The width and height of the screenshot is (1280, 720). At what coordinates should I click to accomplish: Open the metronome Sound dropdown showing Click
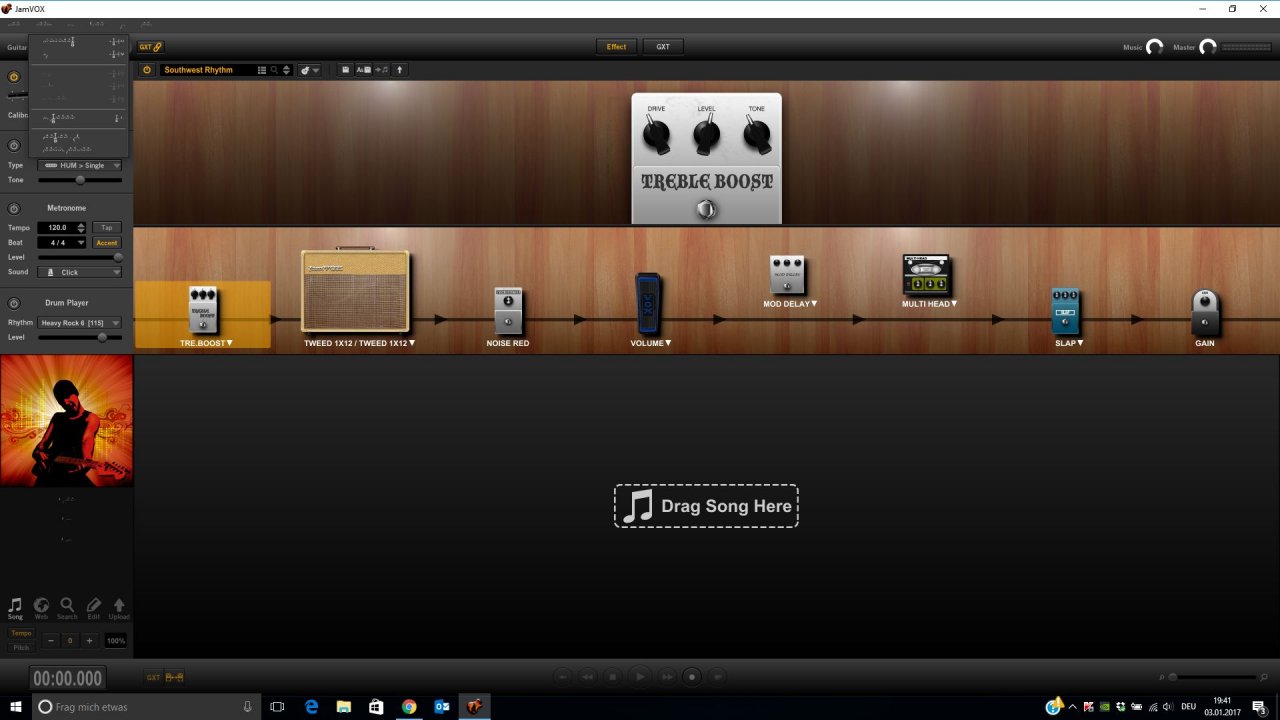(x=80, y=272)
